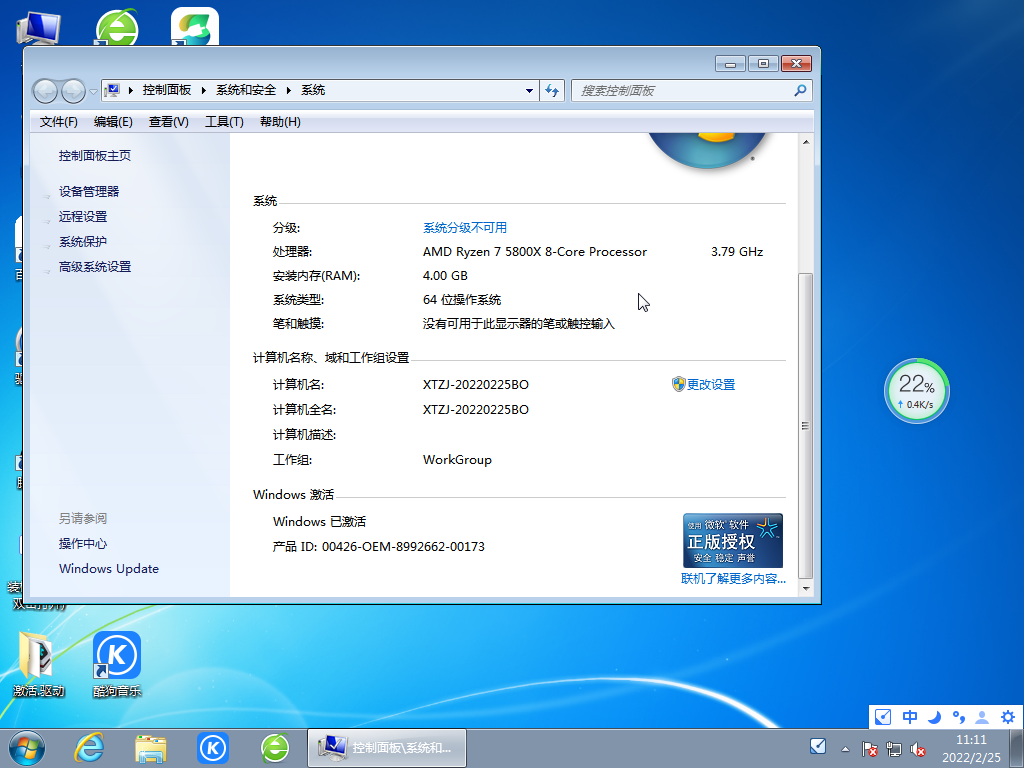Click the refresh button beside the address bar
The width and height of the screenshot is (1024, 768).
[x=552, y=90]
